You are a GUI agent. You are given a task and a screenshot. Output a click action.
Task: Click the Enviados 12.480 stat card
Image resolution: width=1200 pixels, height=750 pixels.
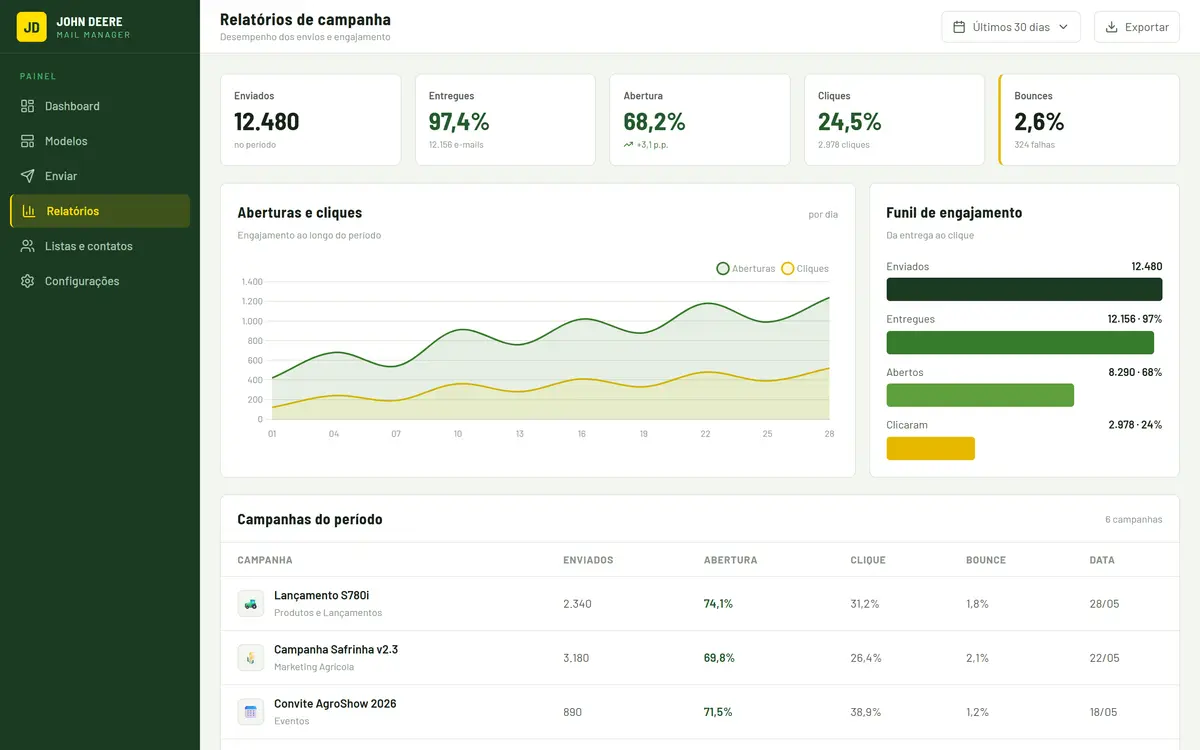click(x=310, y=120)
